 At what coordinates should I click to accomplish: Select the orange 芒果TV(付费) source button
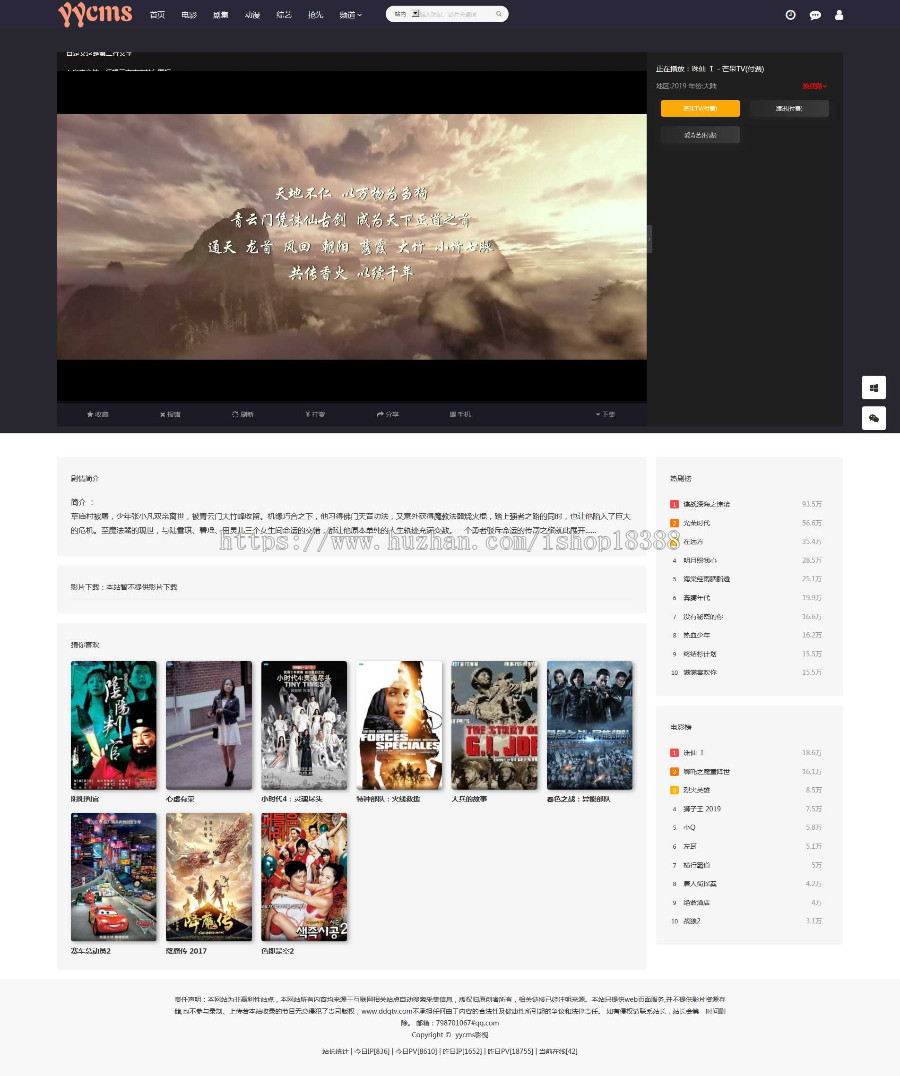tap(700, 108)
